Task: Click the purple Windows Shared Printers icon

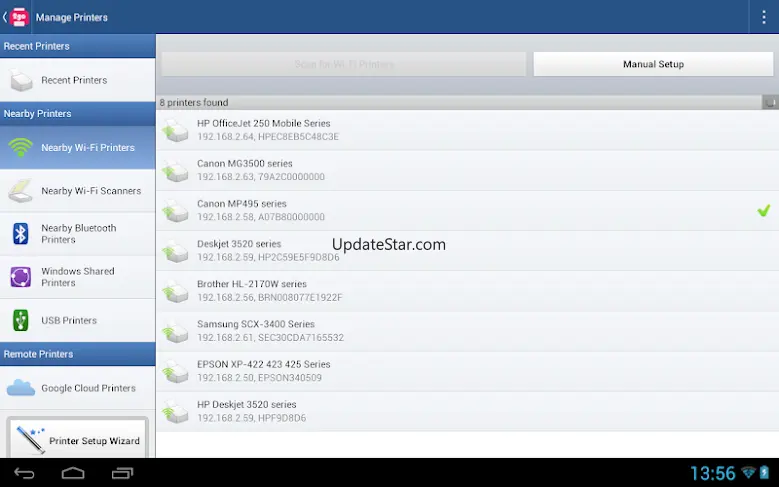Action: (x=20, y=277)
